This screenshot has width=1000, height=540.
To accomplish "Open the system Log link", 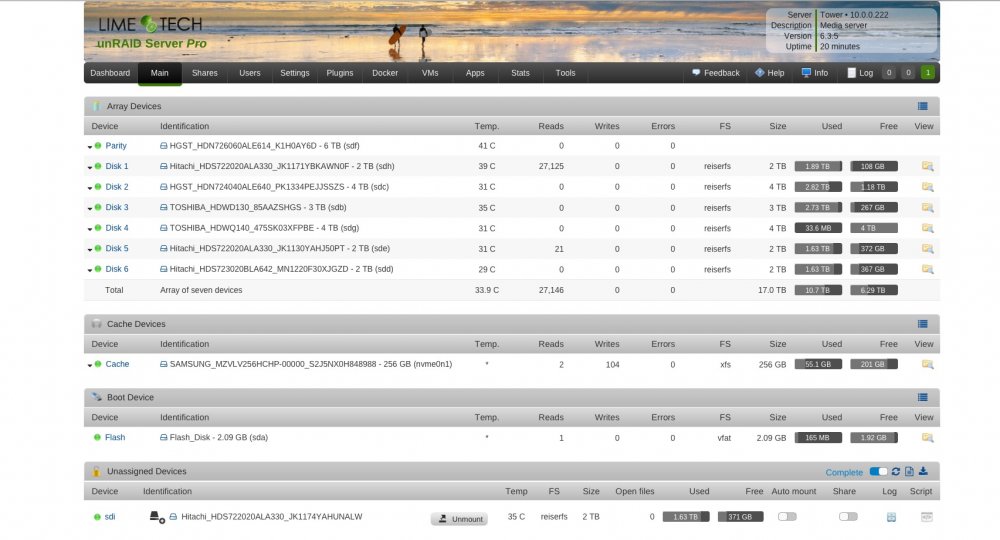I will click(860, 73).
